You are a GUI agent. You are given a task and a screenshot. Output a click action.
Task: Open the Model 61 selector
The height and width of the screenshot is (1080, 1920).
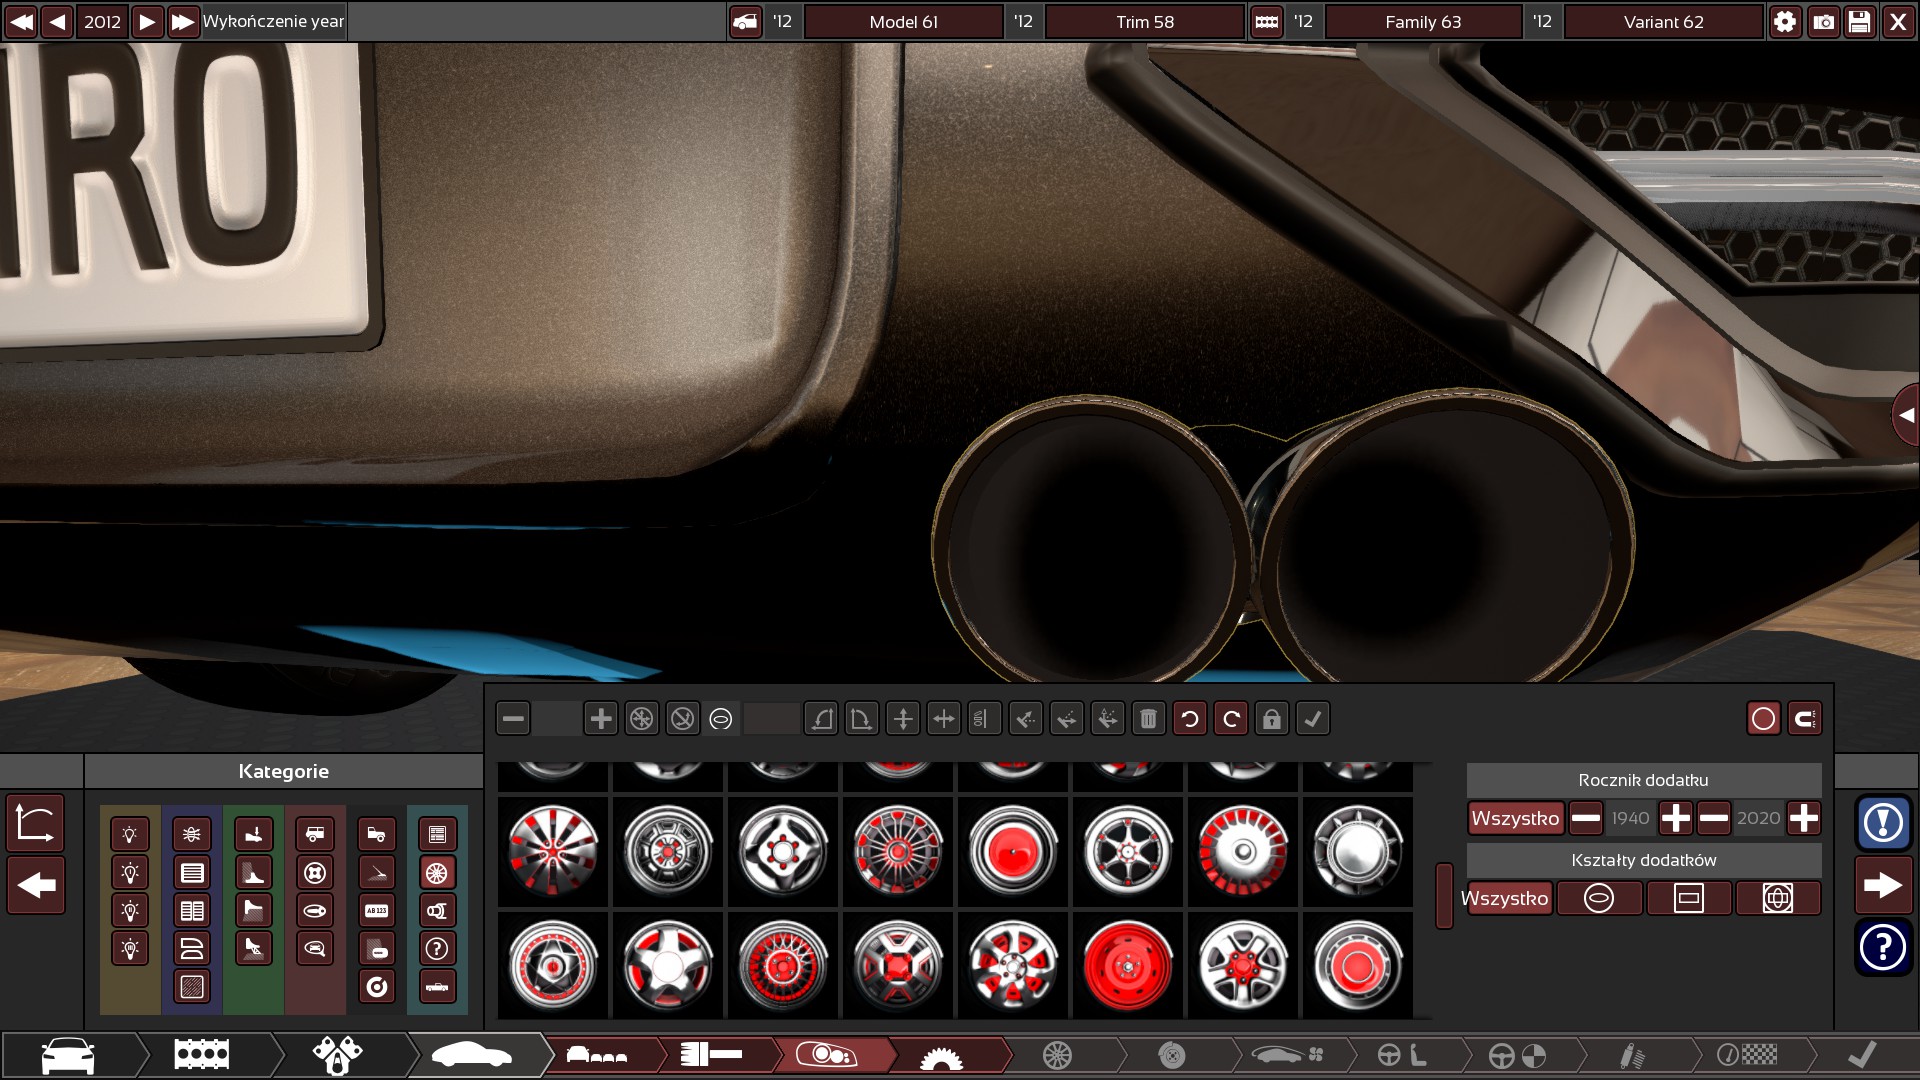tap(903, 22)
